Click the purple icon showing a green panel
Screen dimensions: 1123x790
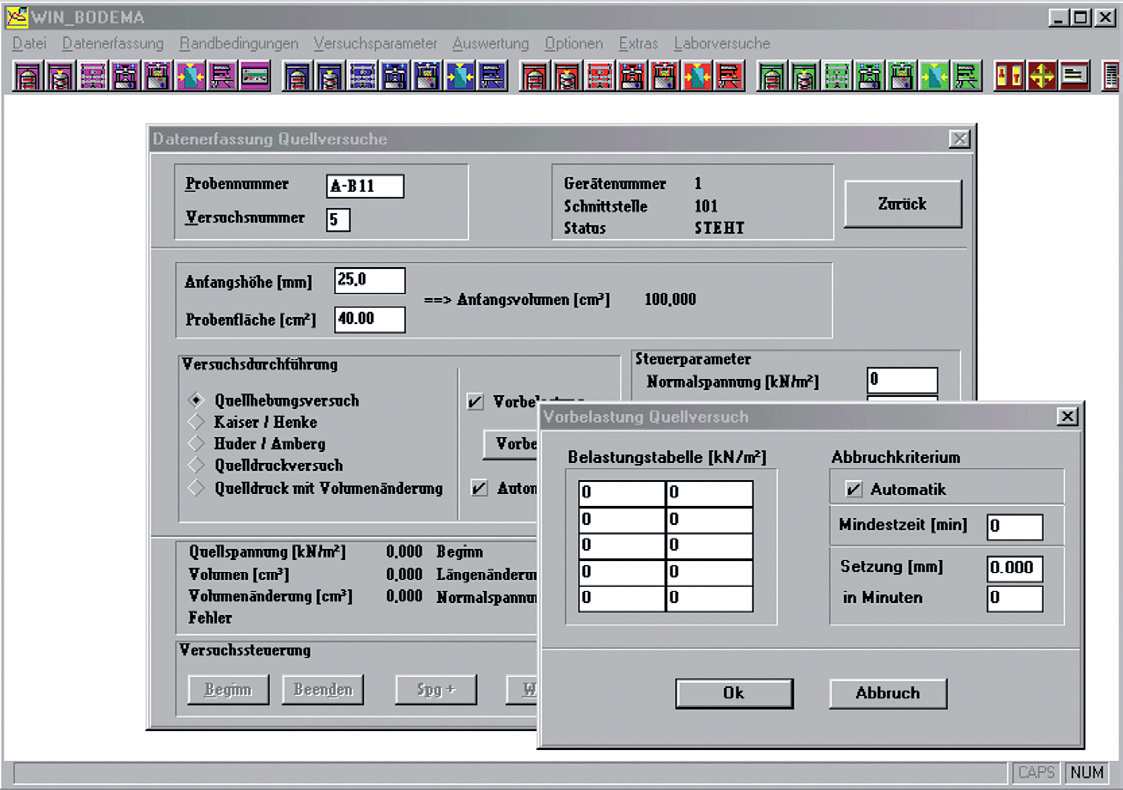click(x=256, y=76)
